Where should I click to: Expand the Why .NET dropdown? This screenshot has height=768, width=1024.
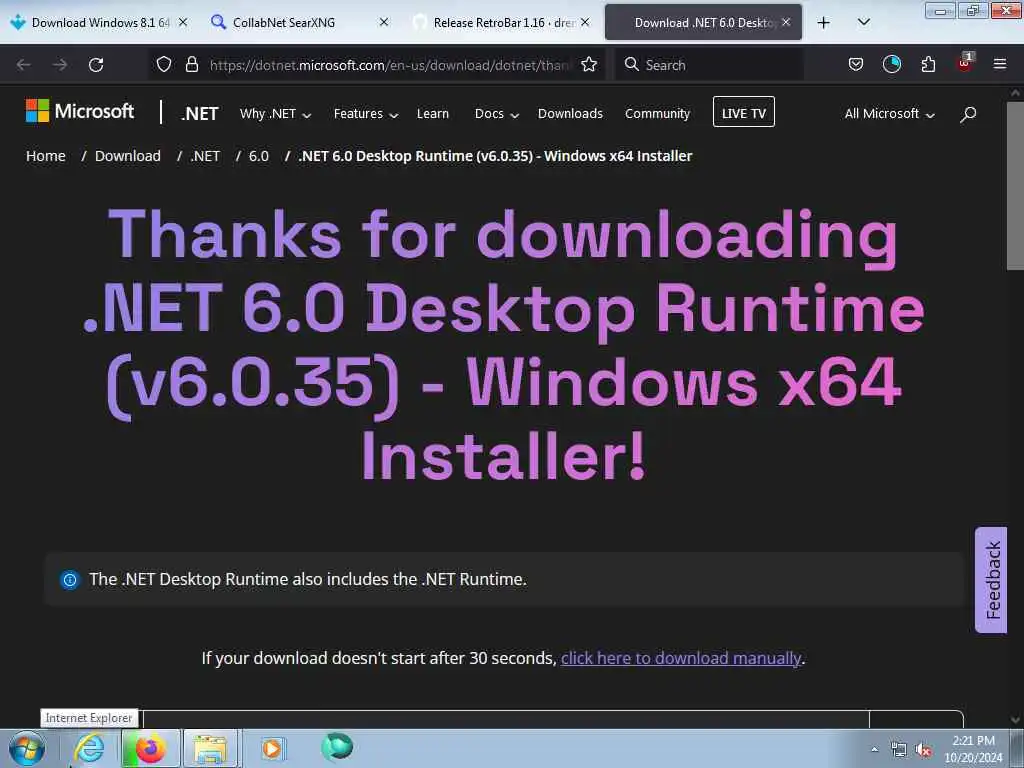(276, 114)
